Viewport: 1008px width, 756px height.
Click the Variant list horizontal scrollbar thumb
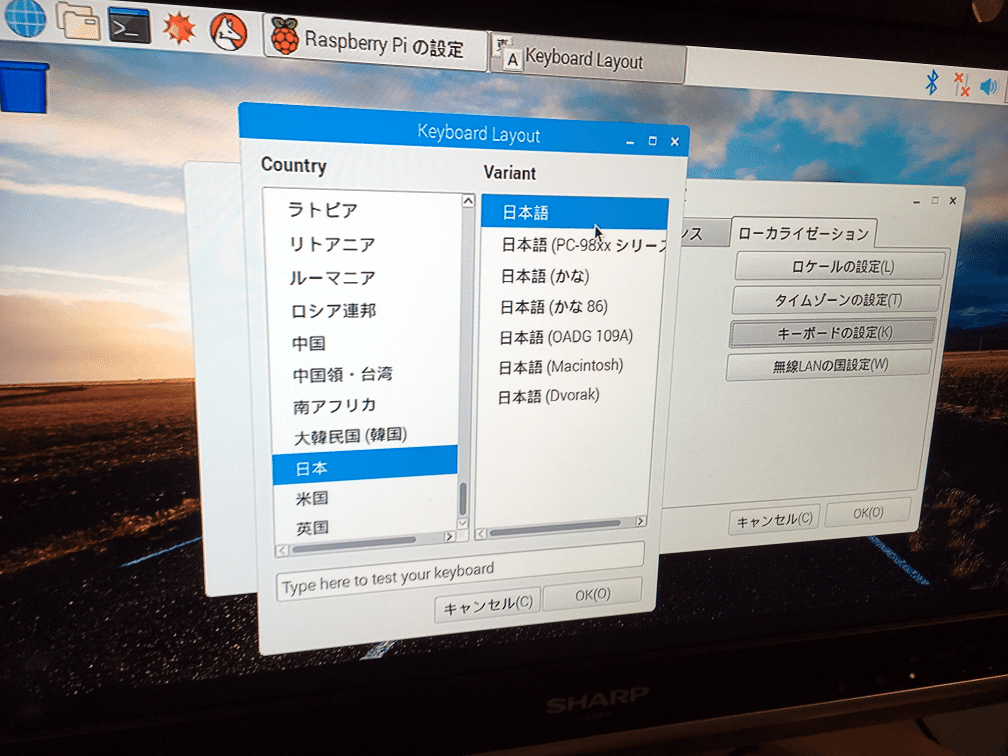coord(554,528)
